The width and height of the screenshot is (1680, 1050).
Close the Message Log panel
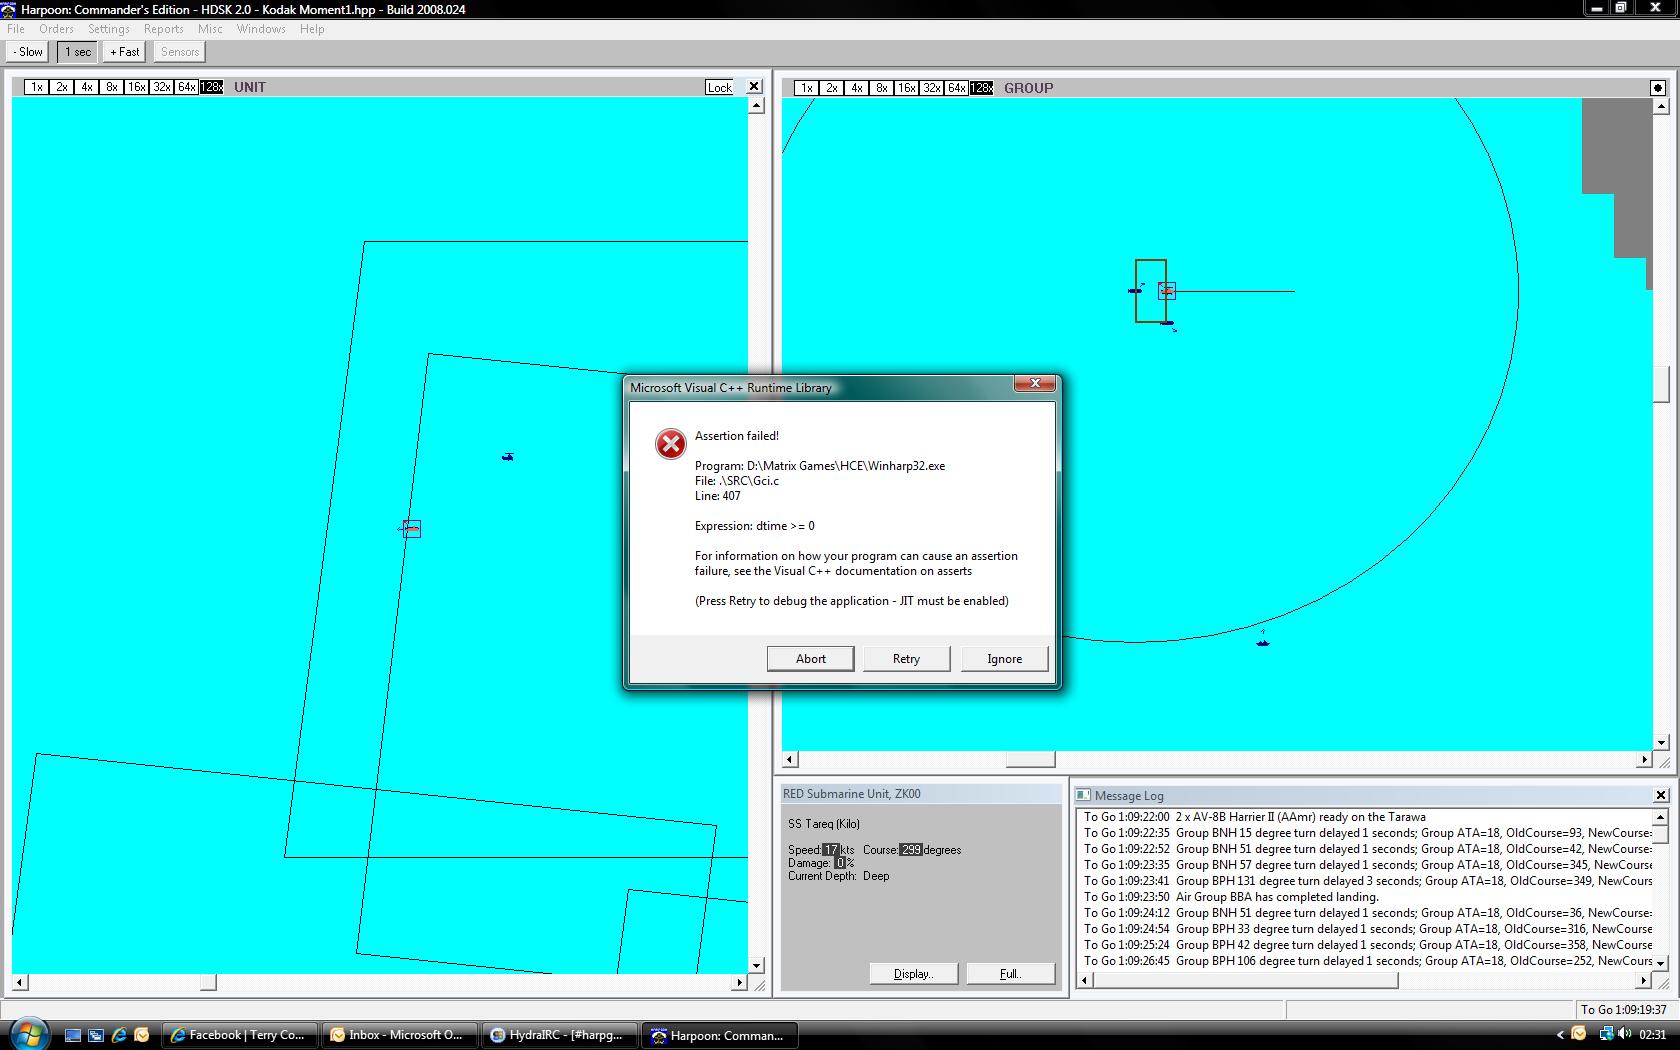coord(1660,795)
